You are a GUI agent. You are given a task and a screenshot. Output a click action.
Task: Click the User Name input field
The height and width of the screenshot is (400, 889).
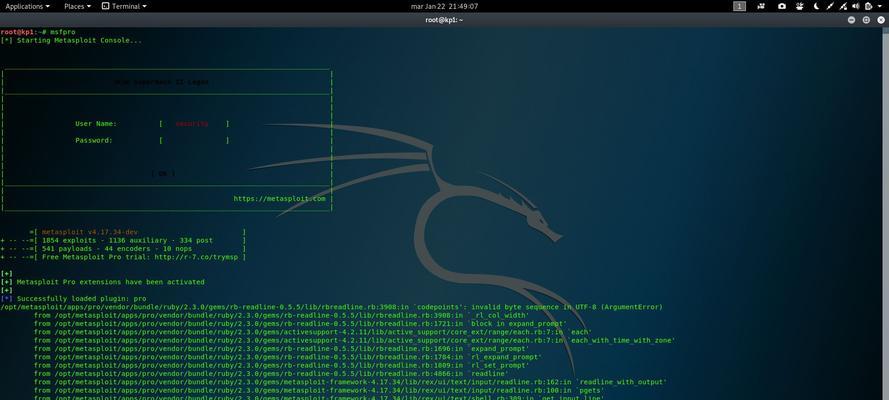tap(194, 124)
